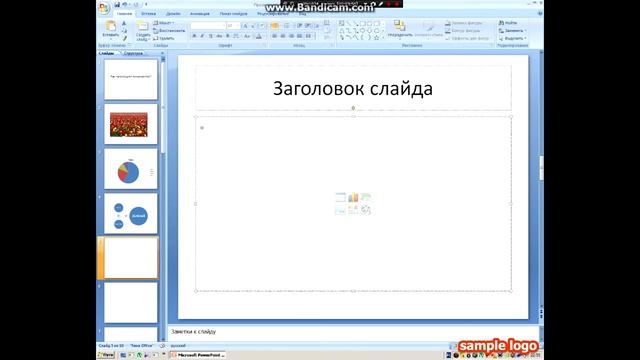Viewport: 640px width, 360px height.
Task: Click the Insert Media Clip icon in placeholder
Action: pos(366,210)
